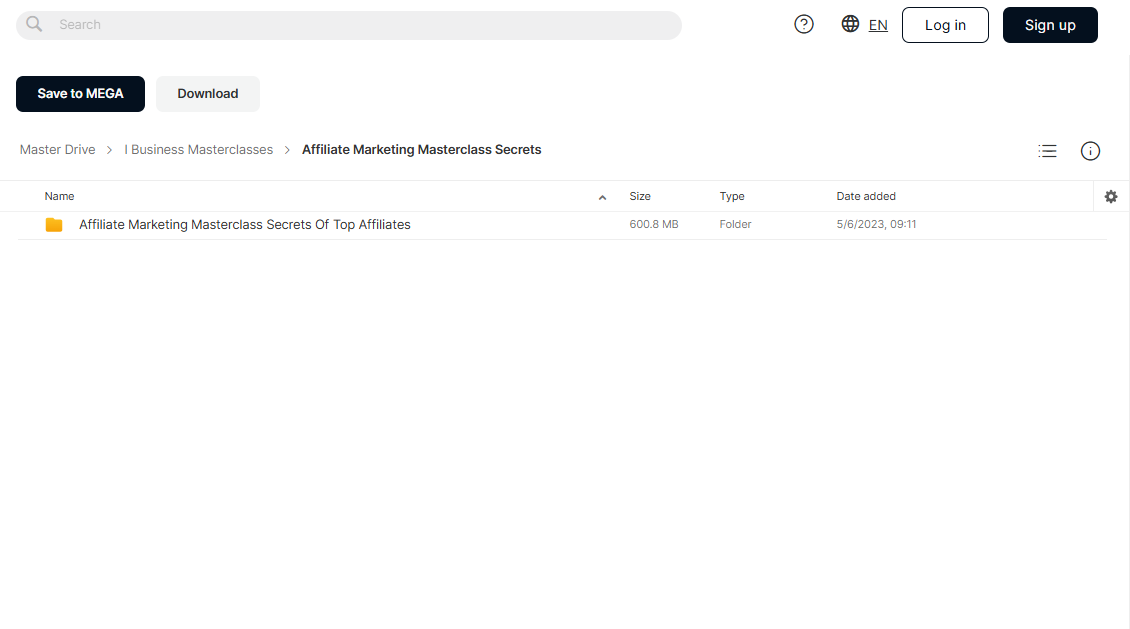Click the Folder type cell
This screenshot has height=629, width=1130.
tap(735, 224)
